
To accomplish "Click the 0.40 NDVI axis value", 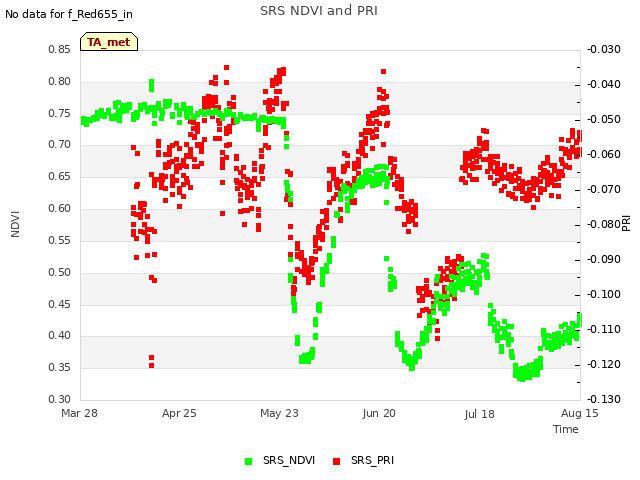I will 60,336.
